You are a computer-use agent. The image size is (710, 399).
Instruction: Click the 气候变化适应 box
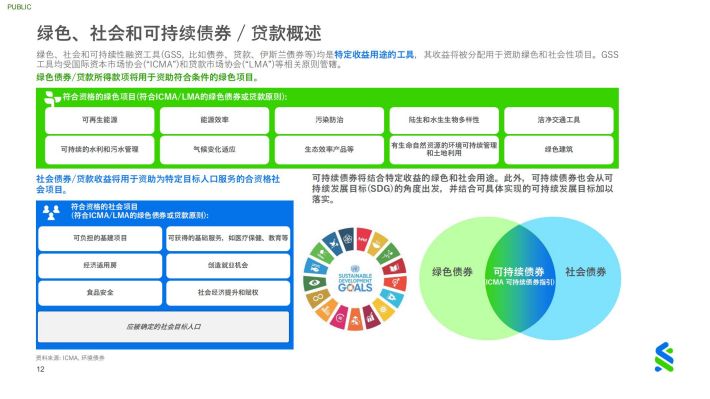click(214, 149)
